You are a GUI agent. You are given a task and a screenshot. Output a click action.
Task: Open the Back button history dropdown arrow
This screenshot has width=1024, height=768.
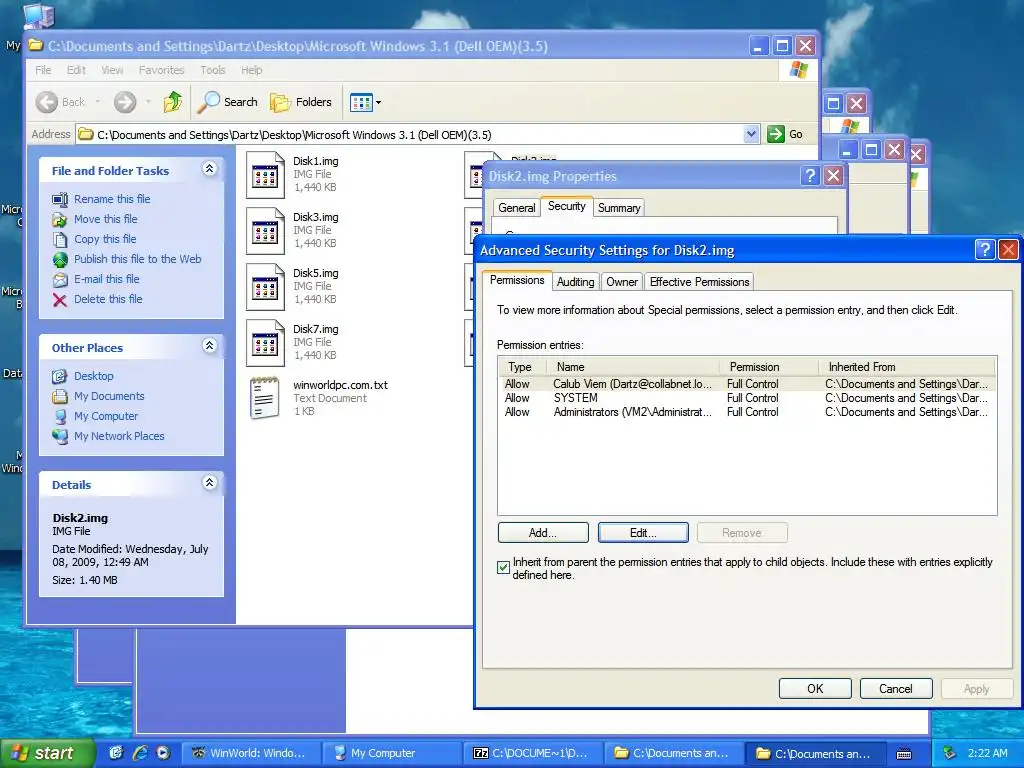[x=98, y=102]
